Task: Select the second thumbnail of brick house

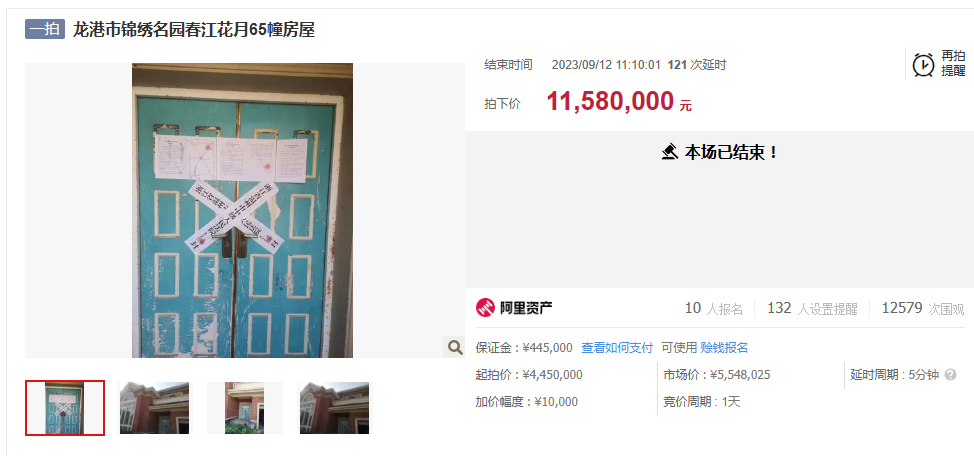Action: (154, 408)
